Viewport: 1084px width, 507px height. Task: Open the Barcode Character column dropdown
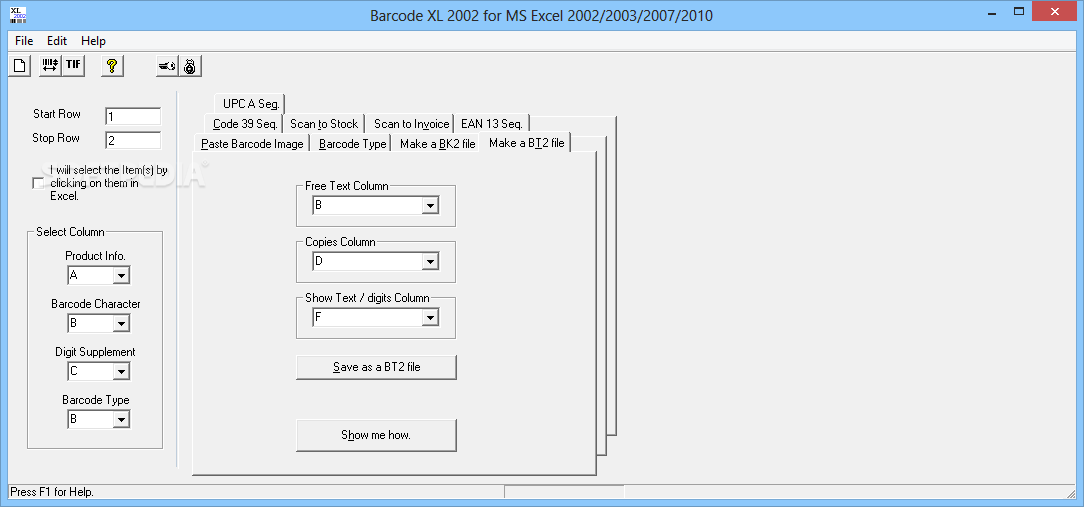pos(121,323)
